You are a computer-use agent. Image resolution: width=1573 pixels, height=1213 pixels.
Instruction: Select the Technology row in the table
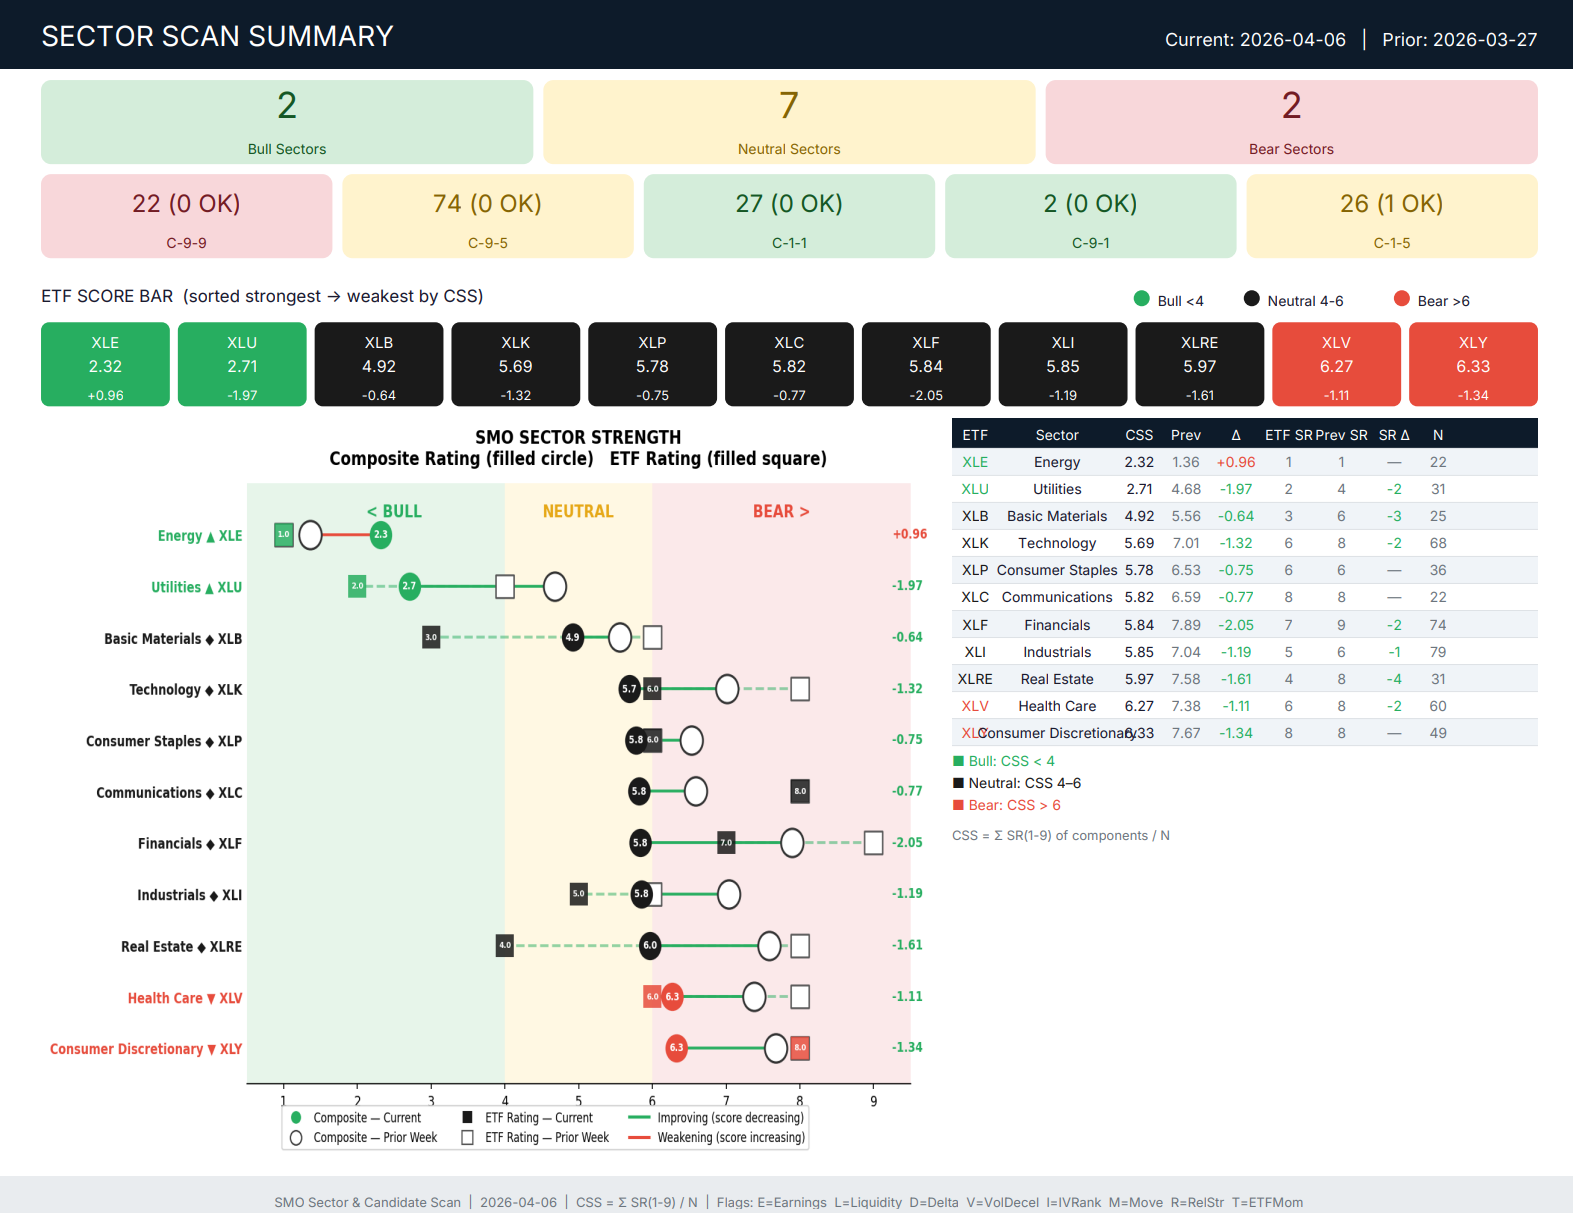tap(1245, 543)
